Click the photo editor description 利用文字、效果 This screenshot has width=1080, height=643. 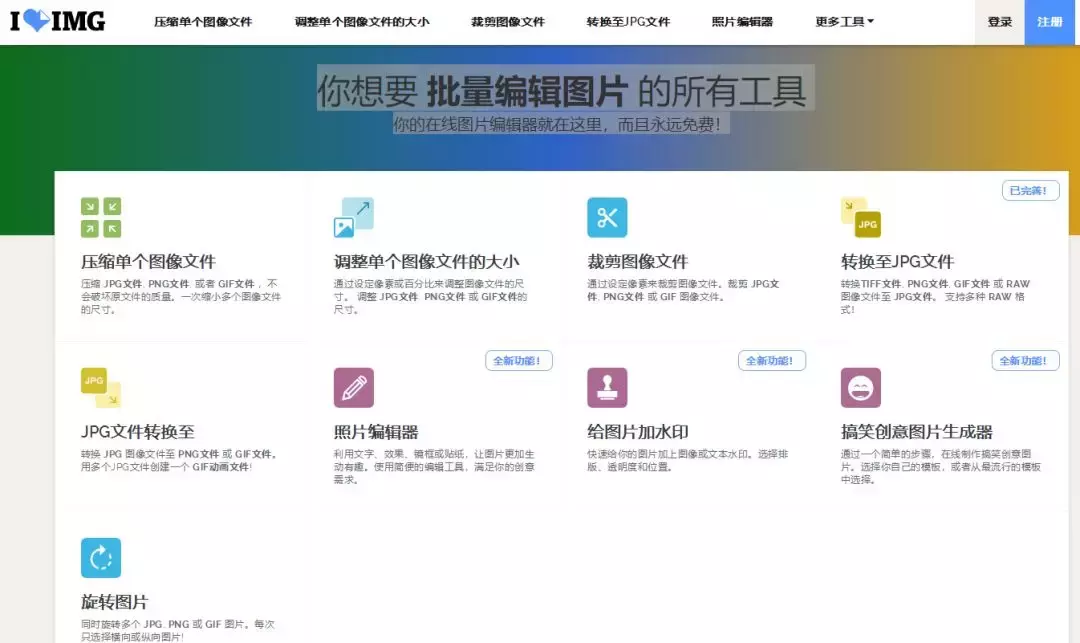(434, 467)
